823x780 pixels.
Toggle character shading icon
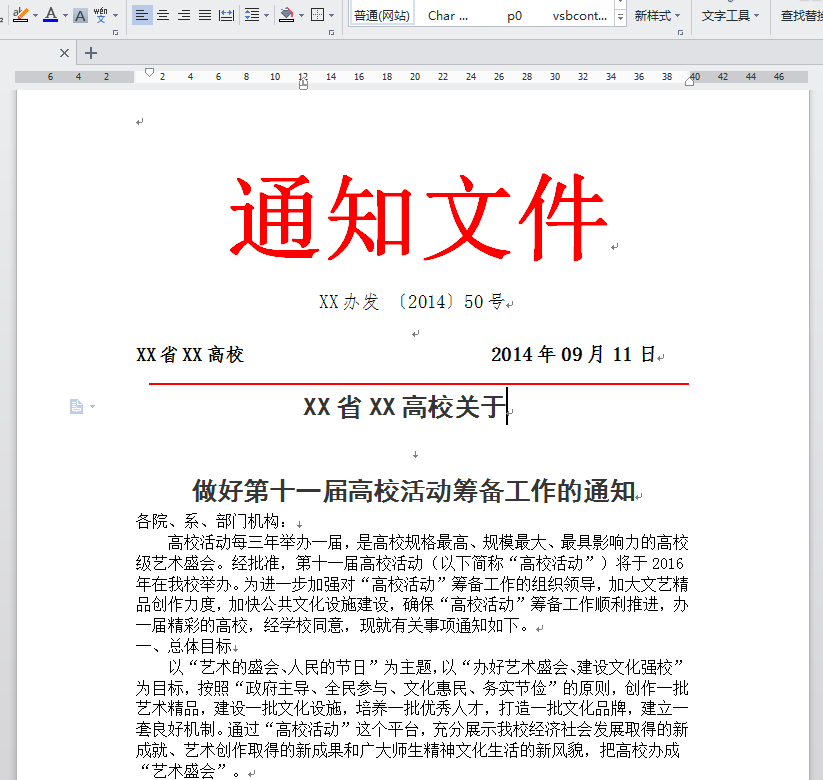tap(80, 16)
